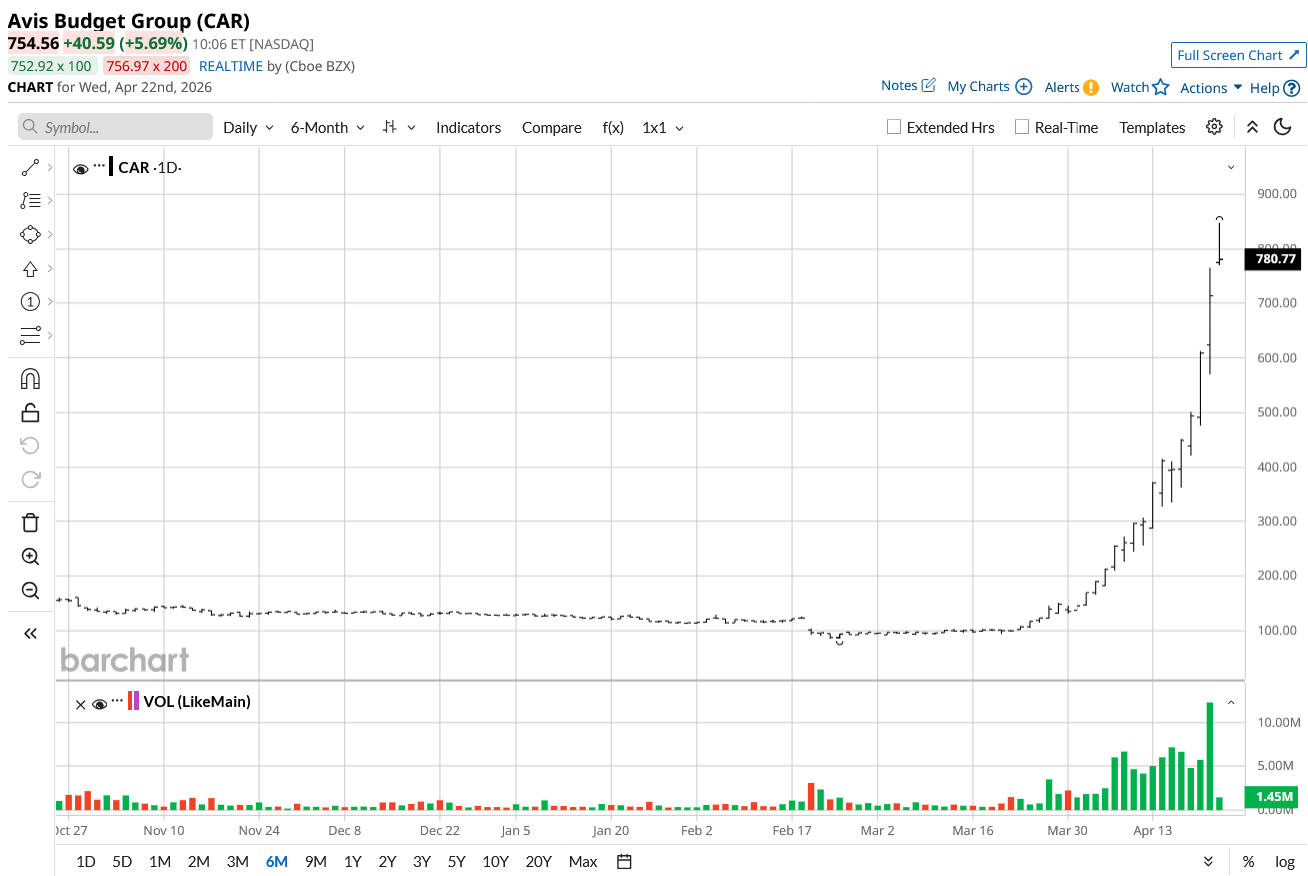Image resolution: width=1308 pixels, height=876 pixels.
Task: Open the f(x) expressions menu
Action: coord(613,127)
